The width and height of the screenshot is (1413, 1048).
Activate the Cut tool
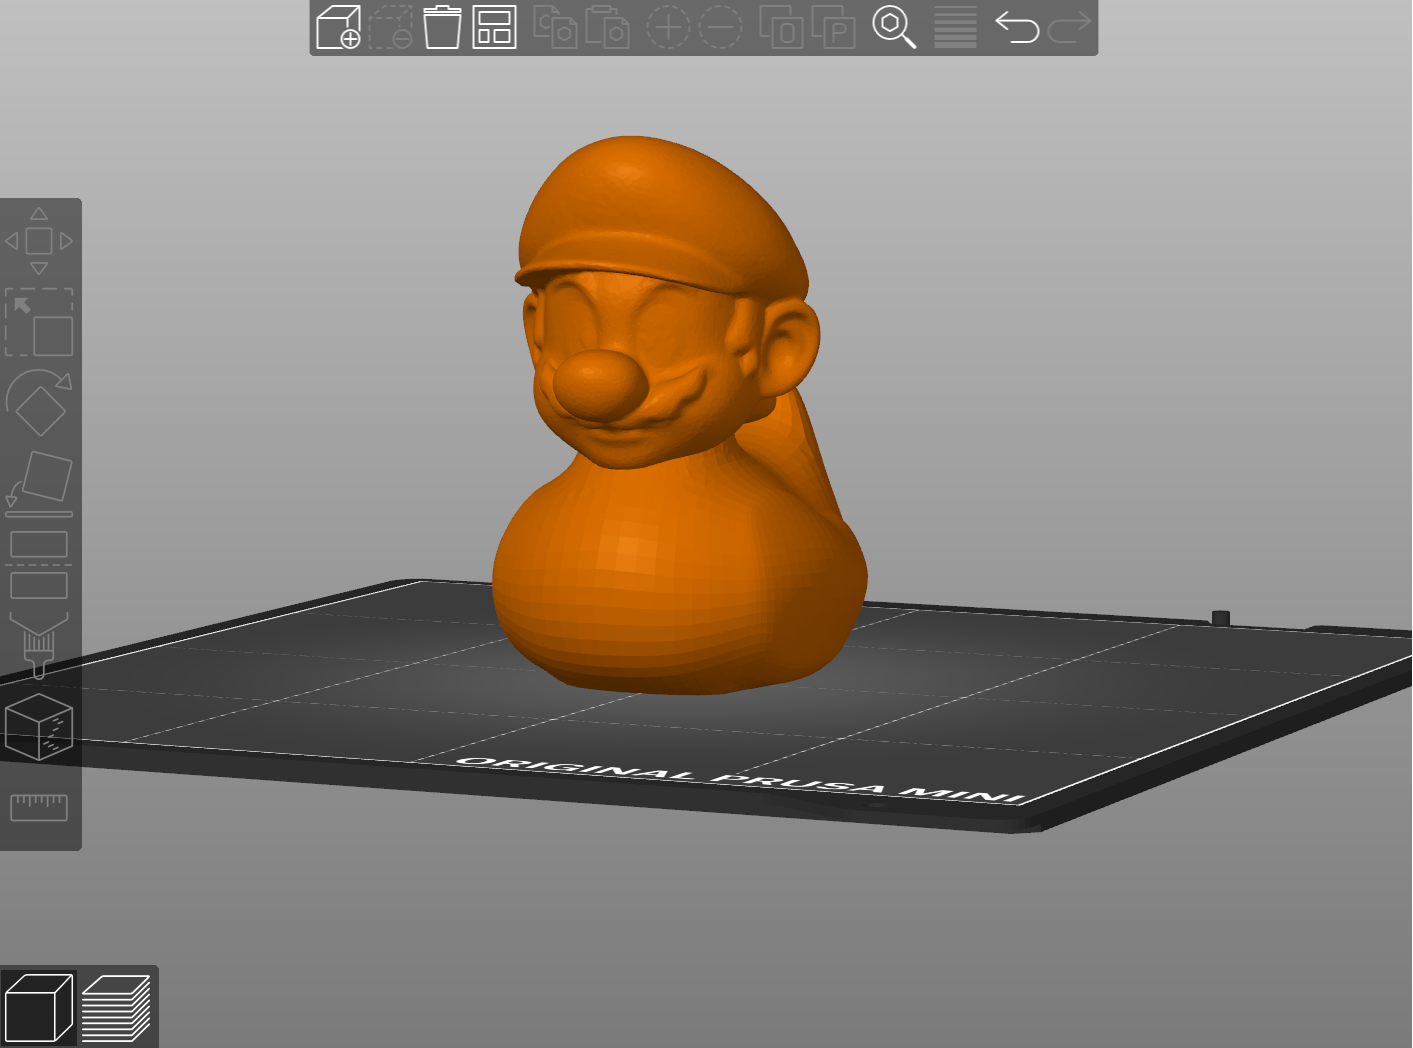pyautogui.click(x=39, y=565)
